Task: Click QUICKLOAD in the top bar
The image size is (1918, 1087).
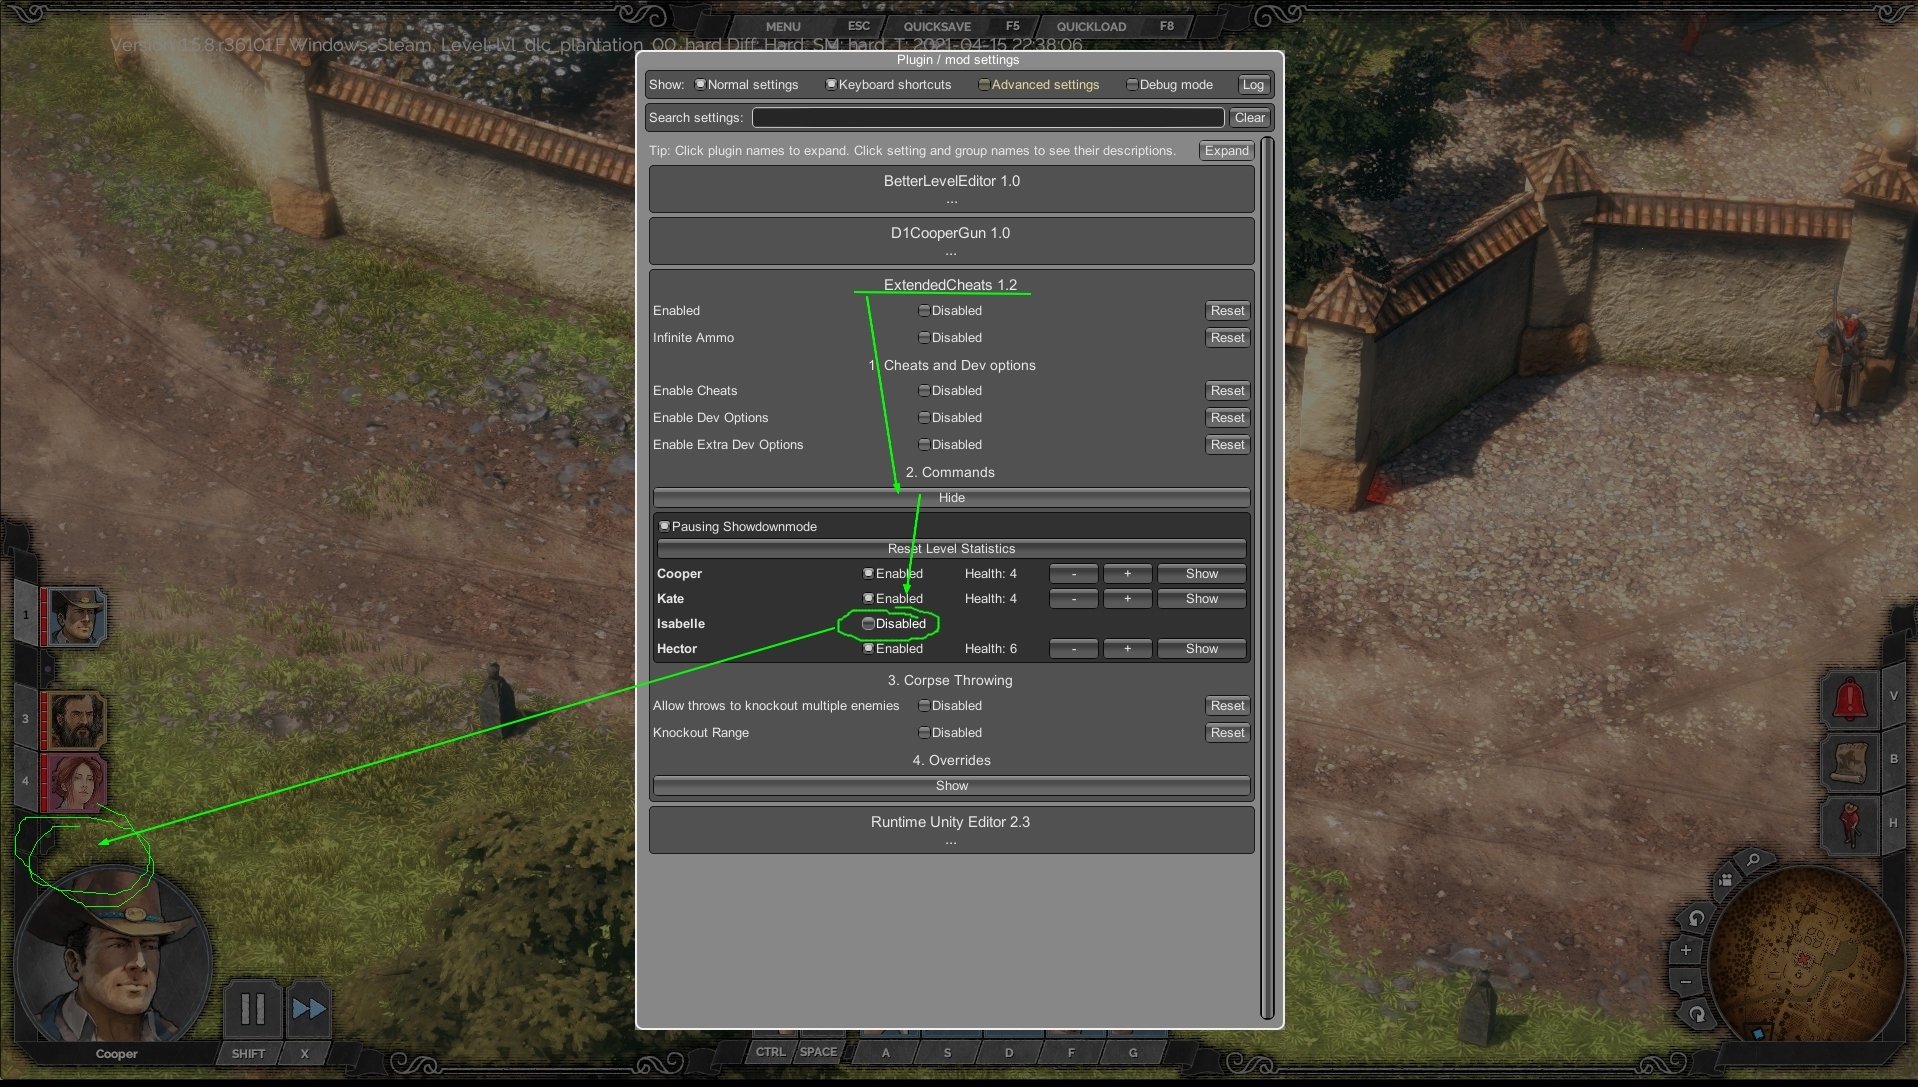Action: coord(1091,27)
